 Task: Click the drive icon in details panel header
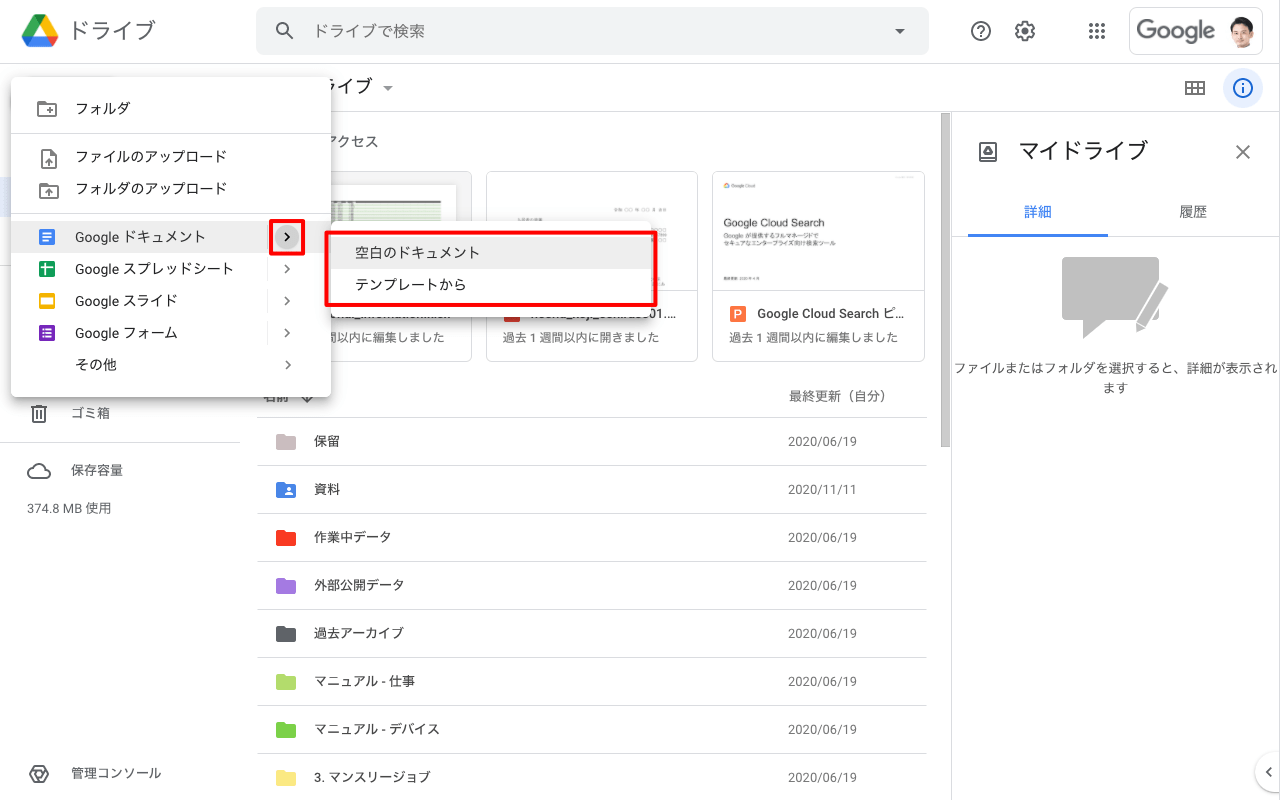[x=988, y=152]
